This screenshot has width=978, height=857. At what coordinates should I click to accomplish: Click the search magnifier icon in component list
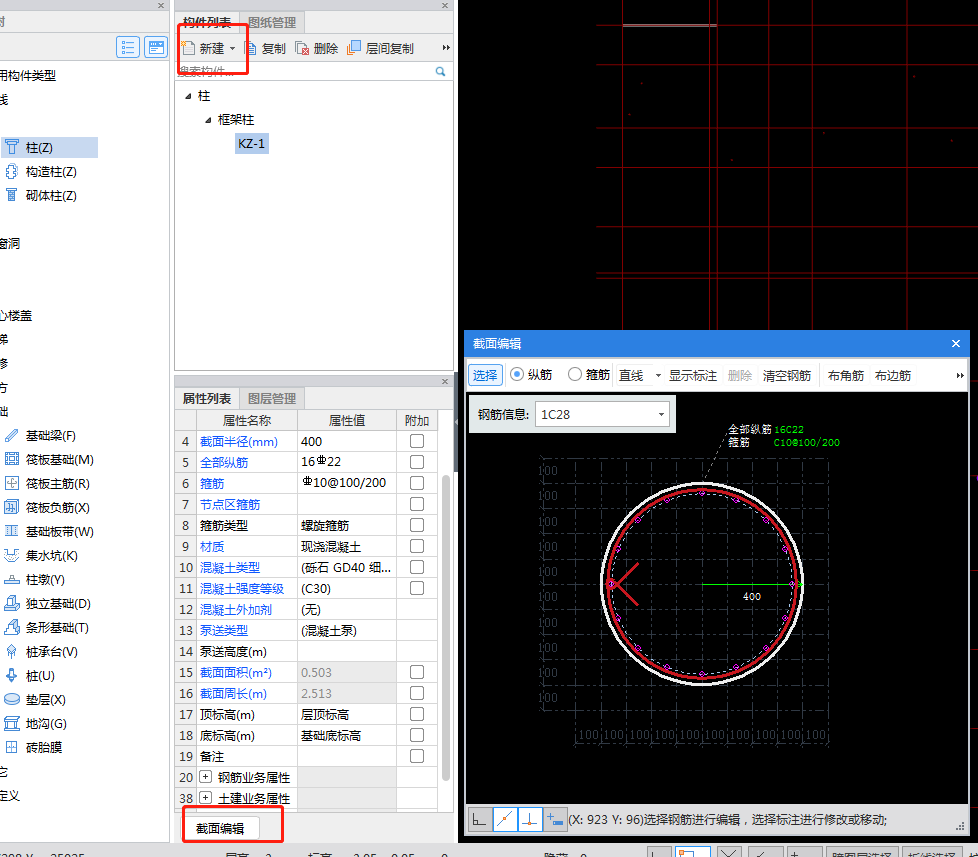pyautogui.click(x=440, y=72)
